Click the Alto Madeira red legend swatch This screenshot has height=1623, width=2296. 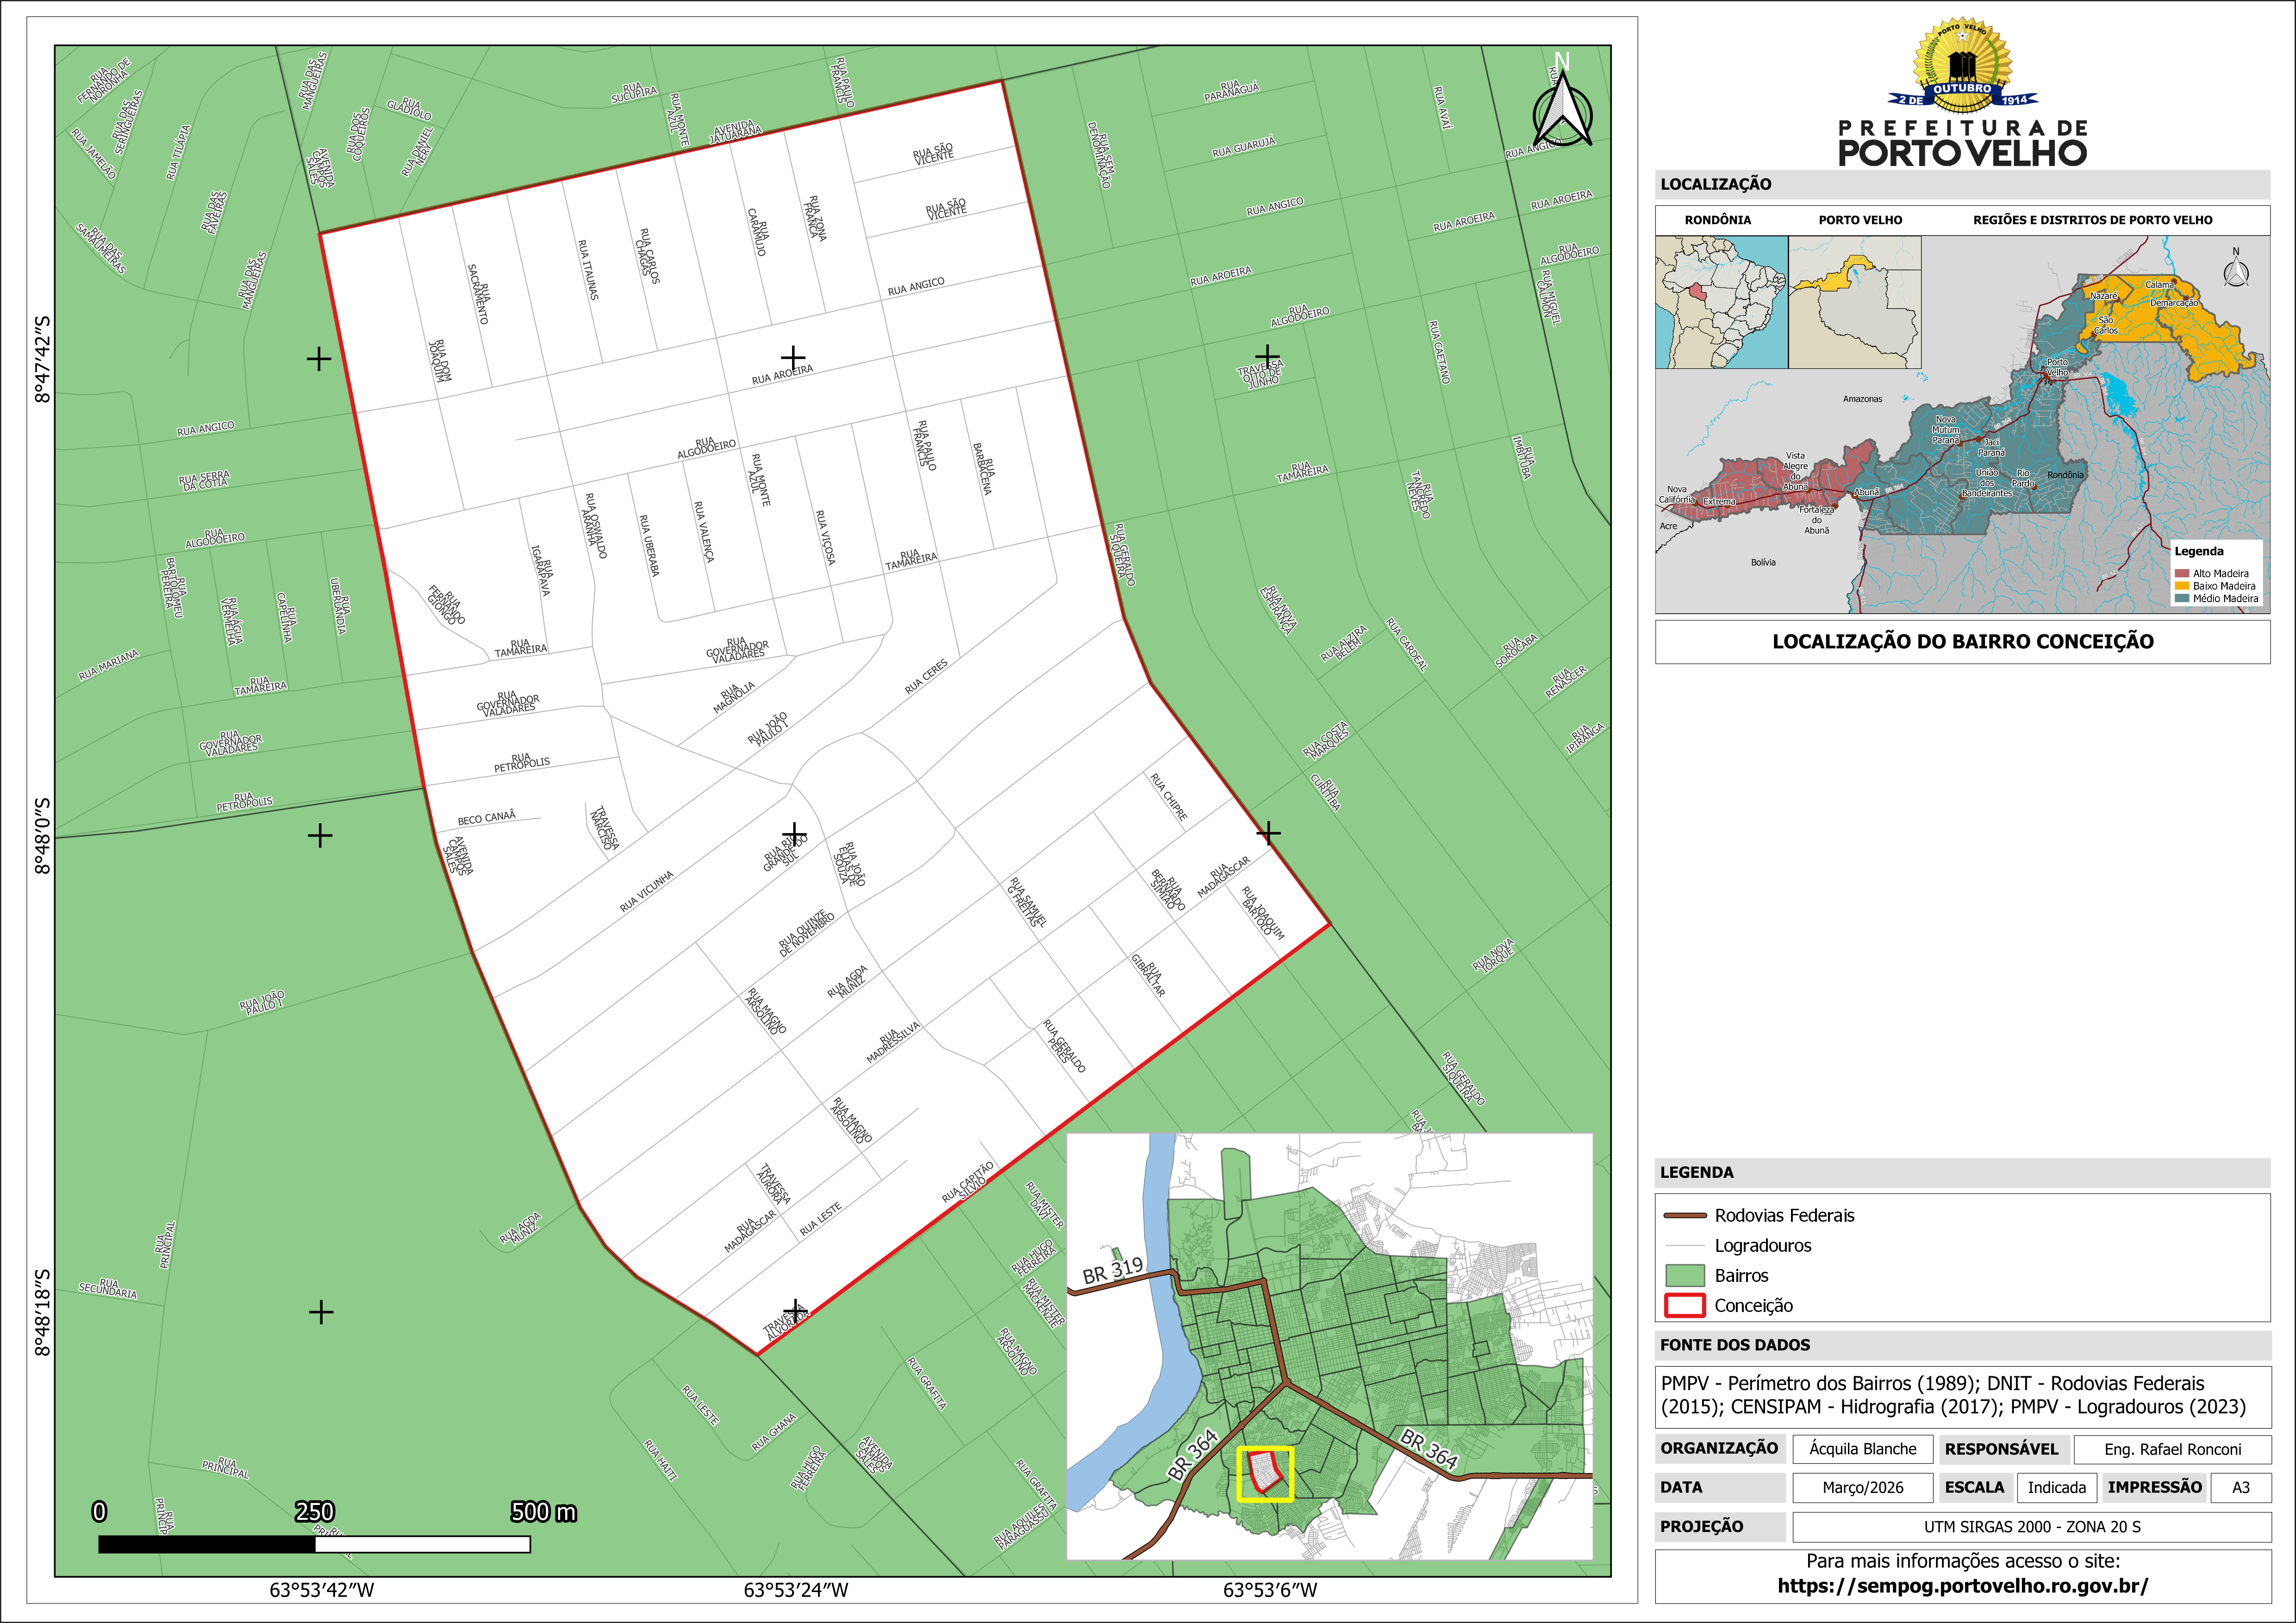(x=2182, y=574)
